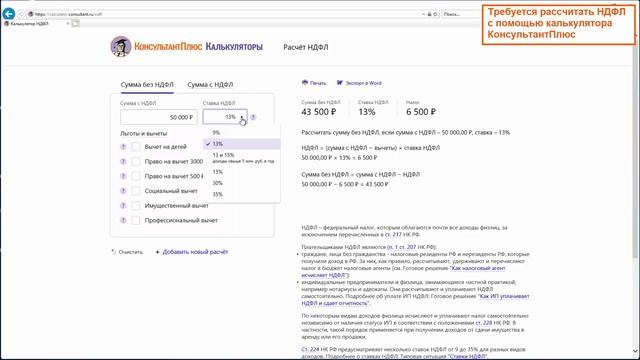The height and width of the screenshot is (360, 640).
Task: Open help icon for Профессиональный вычет
Action: (123, 220)
